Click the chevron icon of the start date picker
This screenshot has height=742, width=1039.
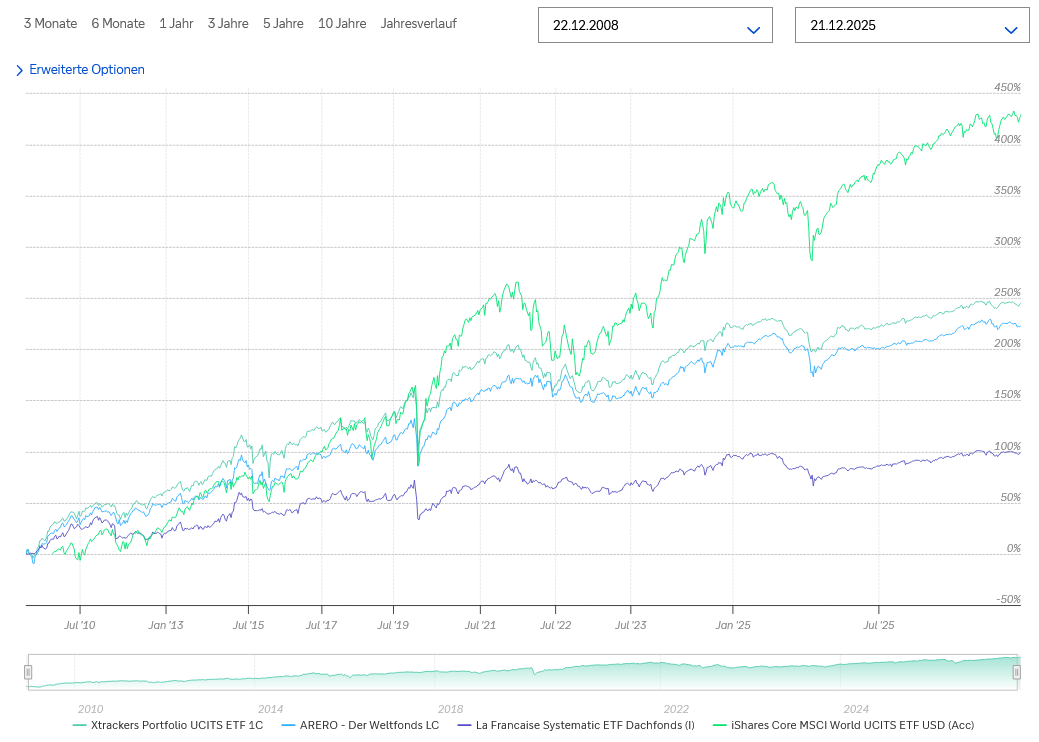[754, 30]
